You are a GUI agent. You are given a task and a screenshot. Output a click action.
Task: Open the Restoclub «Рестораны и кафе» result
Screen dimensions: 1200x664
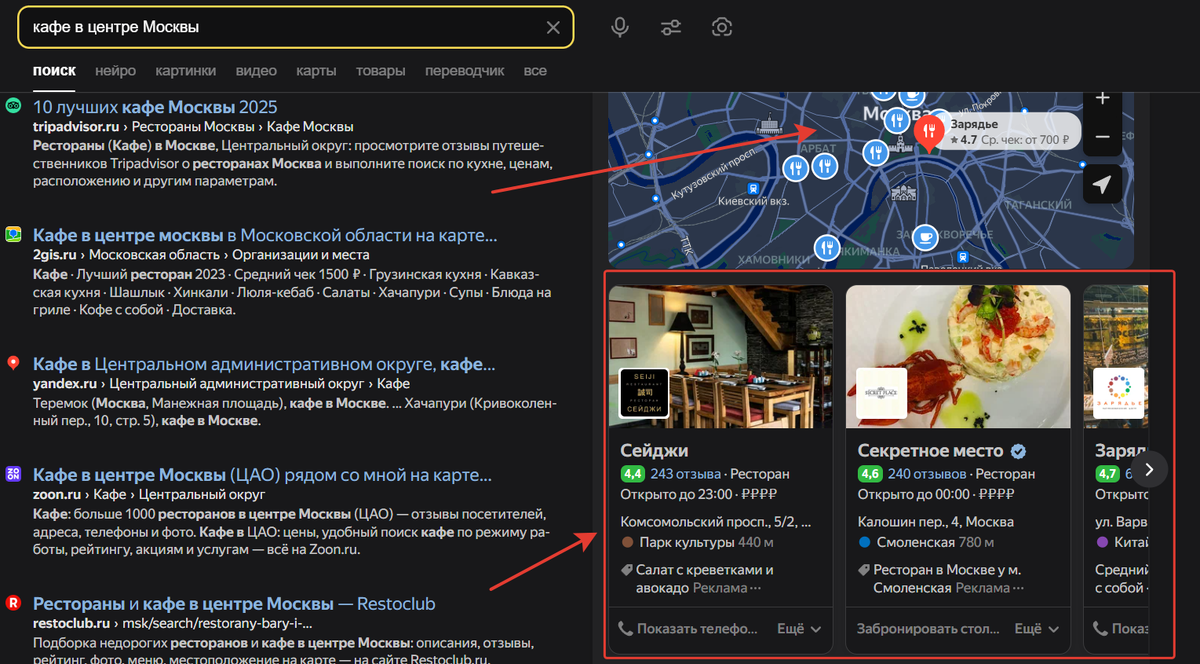234,603
